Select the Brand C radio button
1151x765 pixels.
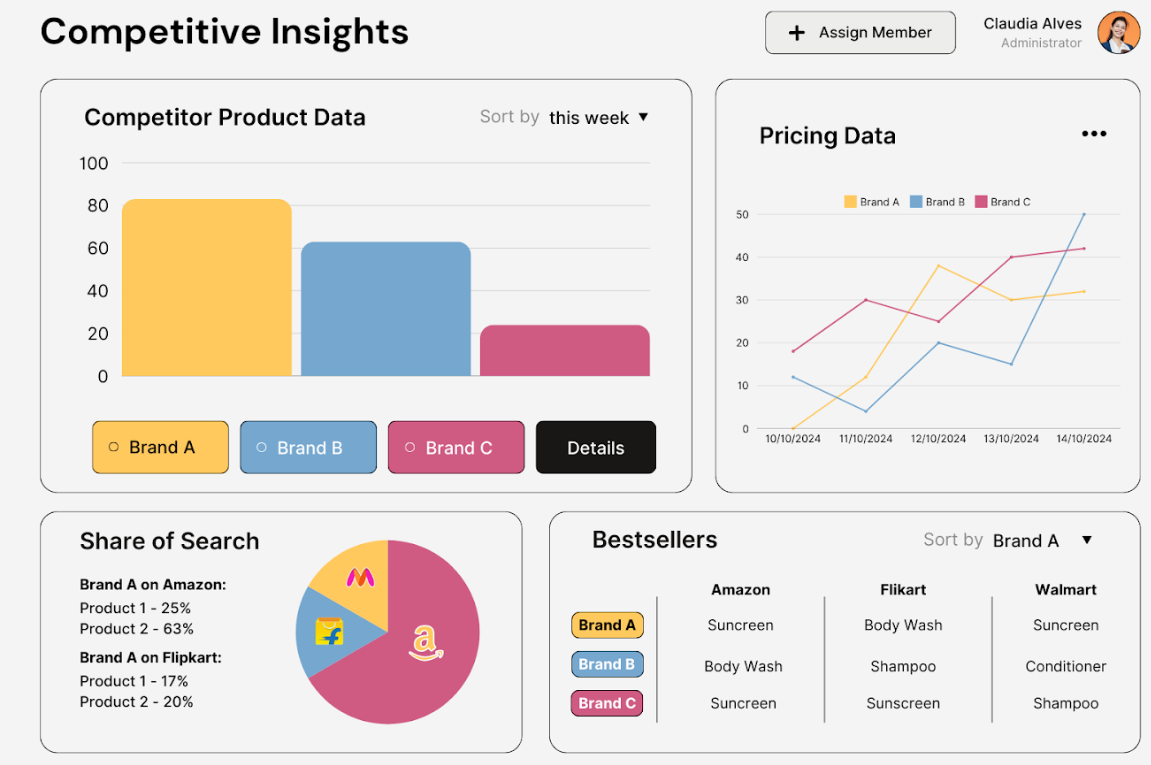(x=410, y=446)
